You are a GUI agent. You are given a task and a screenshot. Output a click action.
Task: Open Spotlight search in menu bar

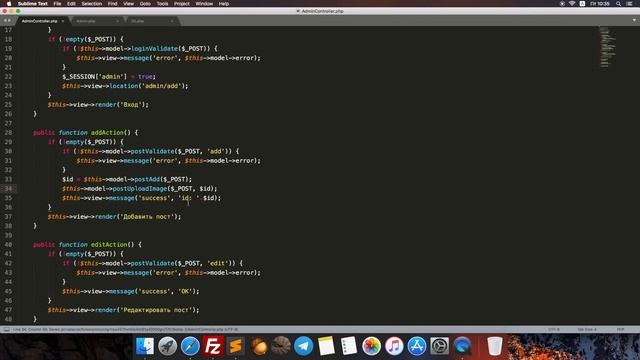tap(618, 4)
